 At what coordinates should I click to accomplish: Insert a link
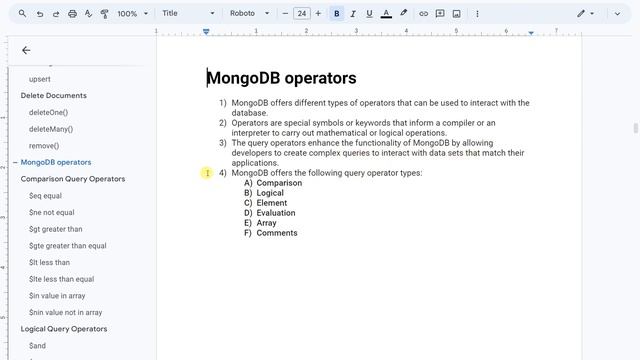pyautogui.click(x=423, y=14)
